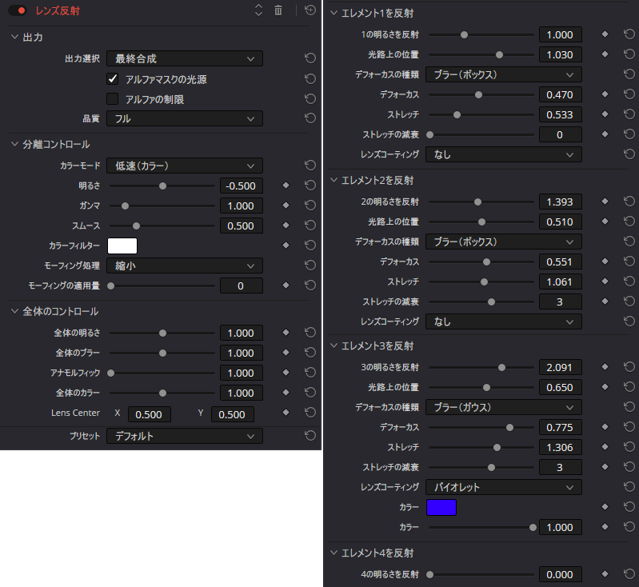639x587 pixels.
Task: Click the 明るさ slider handle
Action: click(x=163, y=186)
